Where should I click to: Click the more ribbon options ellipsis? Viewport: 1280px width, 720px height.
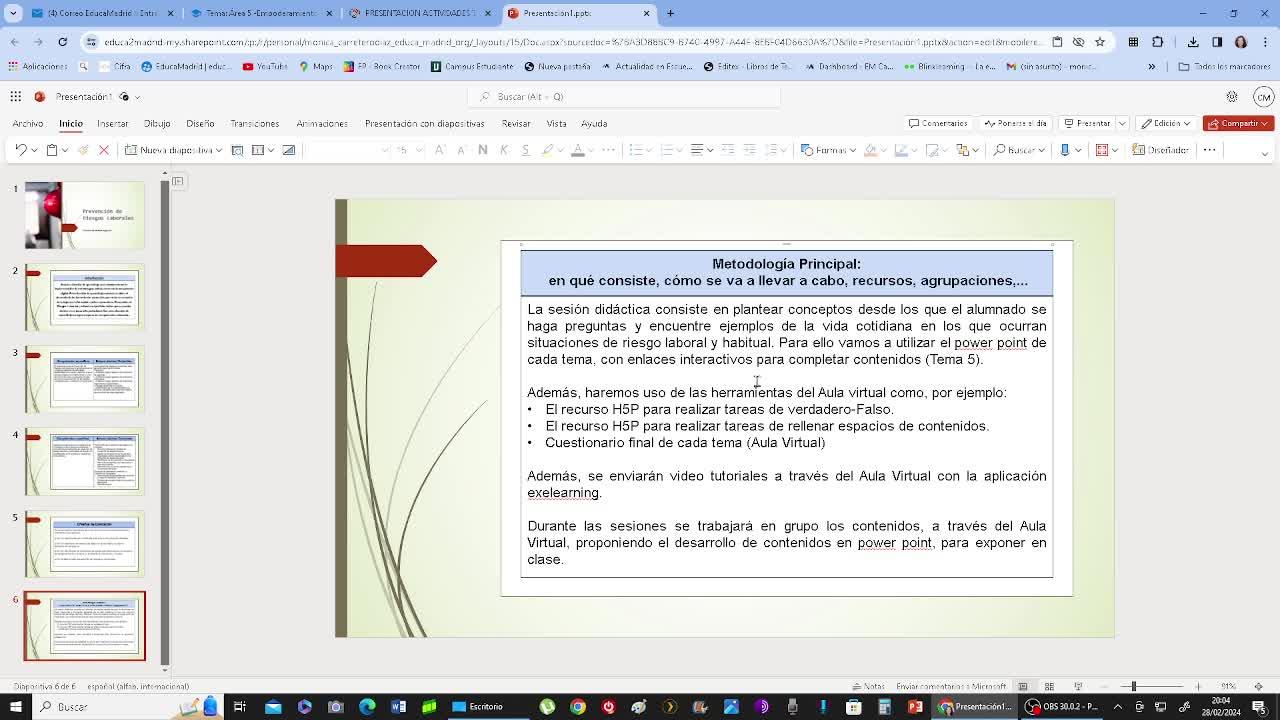1209,150
